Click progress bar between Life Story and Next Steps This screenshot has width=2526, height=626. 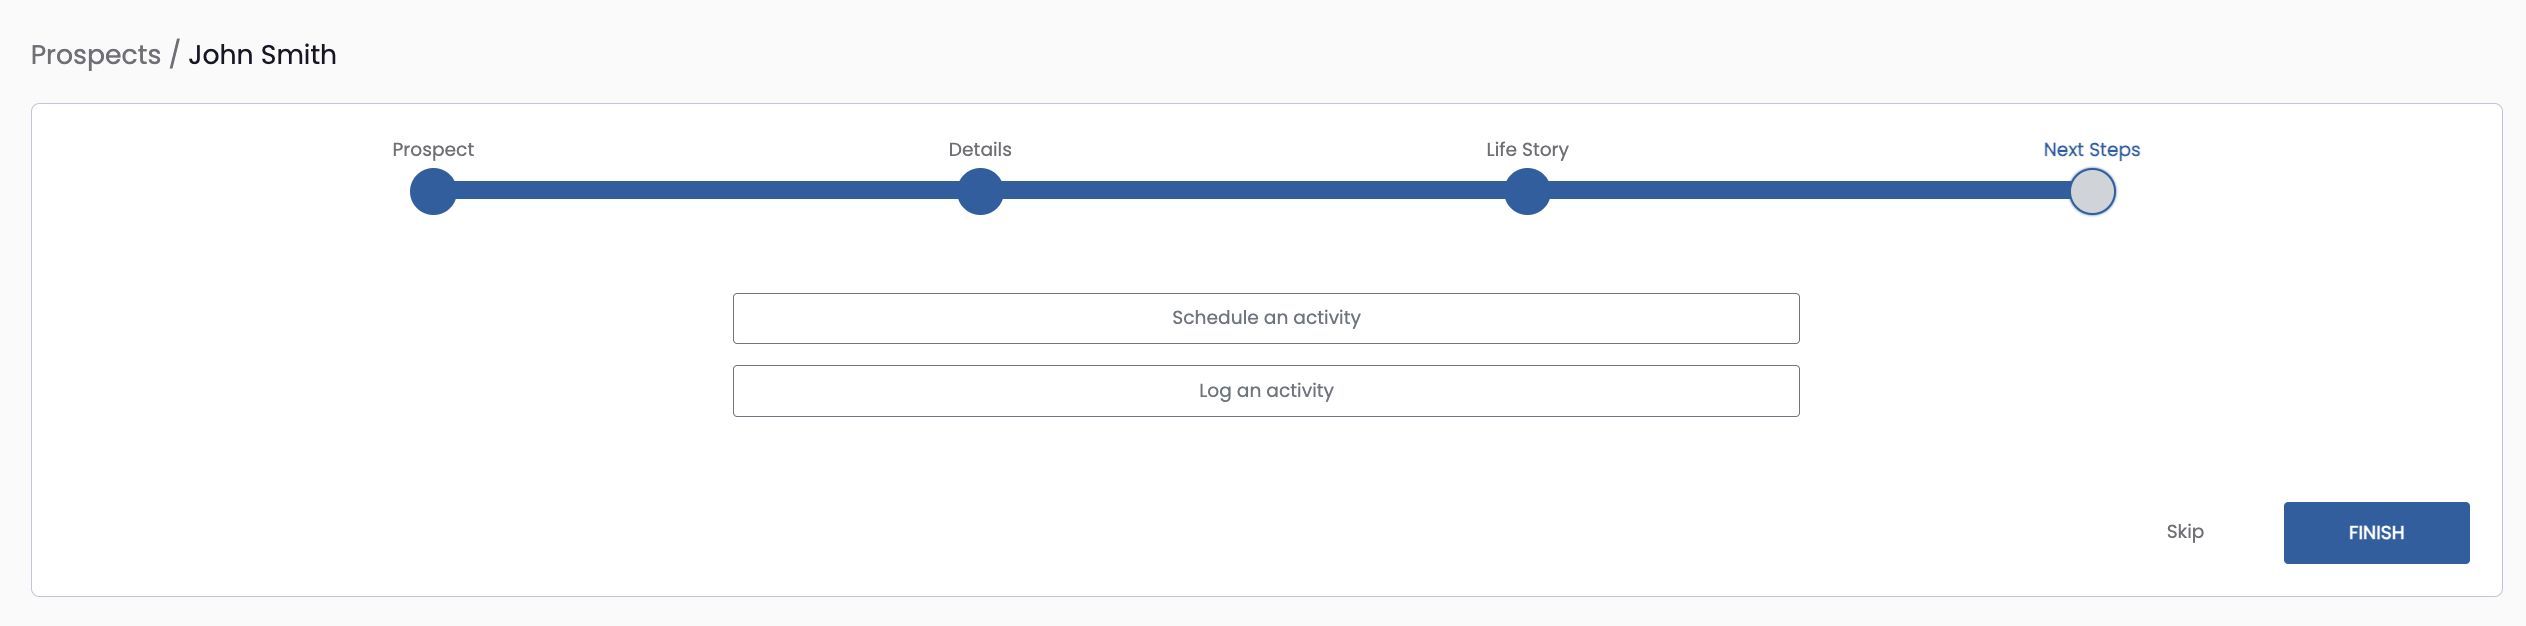click(x=1810, y=190)
